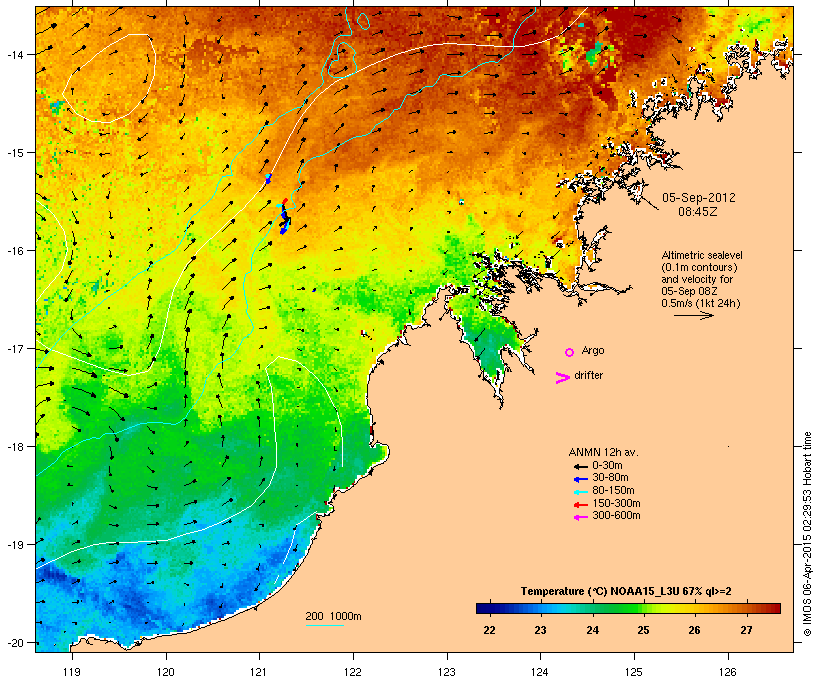Image resolution: width=820 pixels, height=680 pixels.
Task: Click the latitude label -15
Action: 15,153
